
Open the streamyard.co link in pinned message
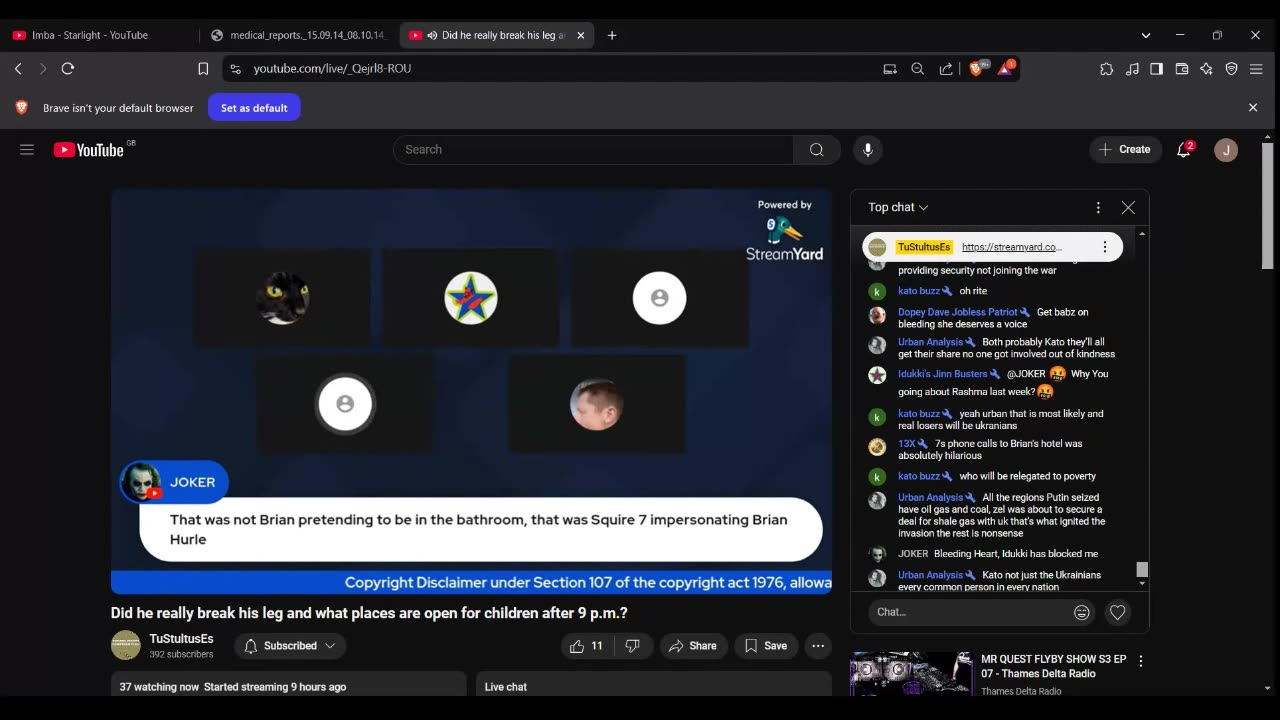(1011, 247)
